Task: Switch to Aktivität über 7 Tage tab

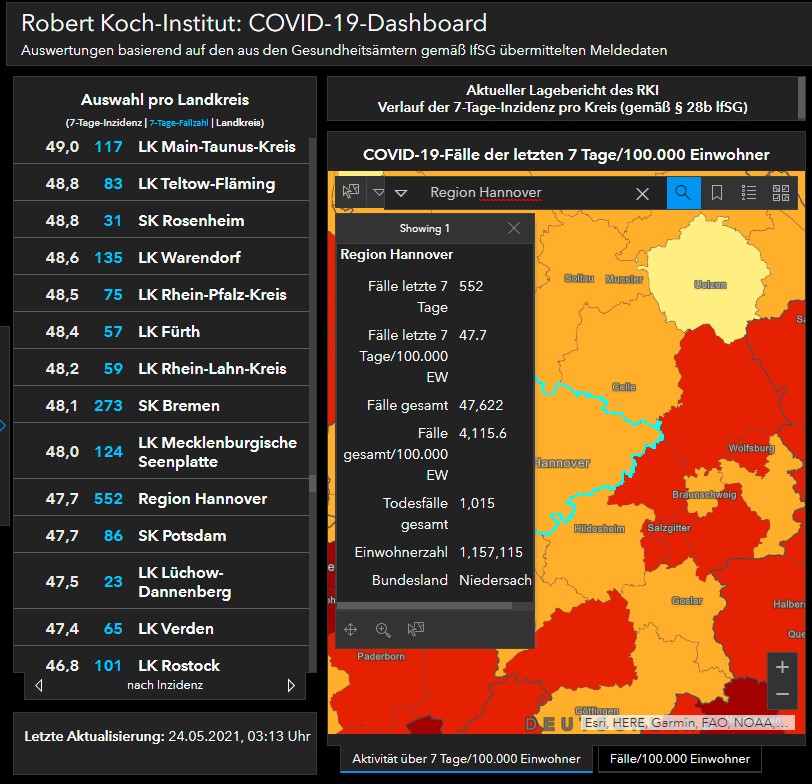Action: 466,759
